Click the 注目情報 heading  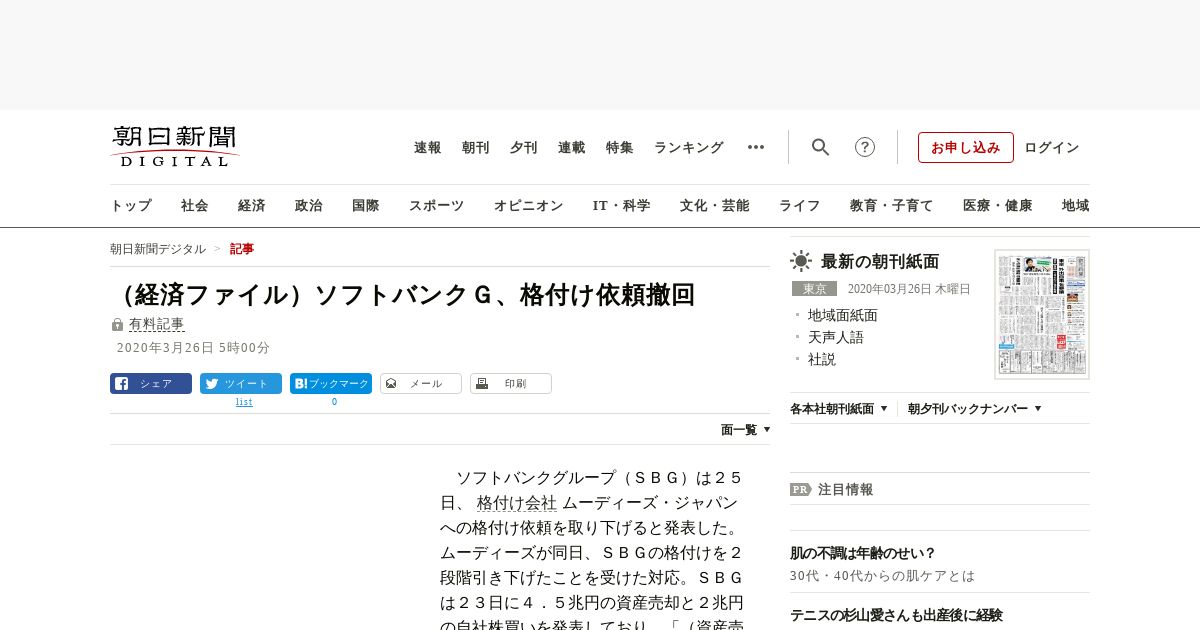point(846,490)
